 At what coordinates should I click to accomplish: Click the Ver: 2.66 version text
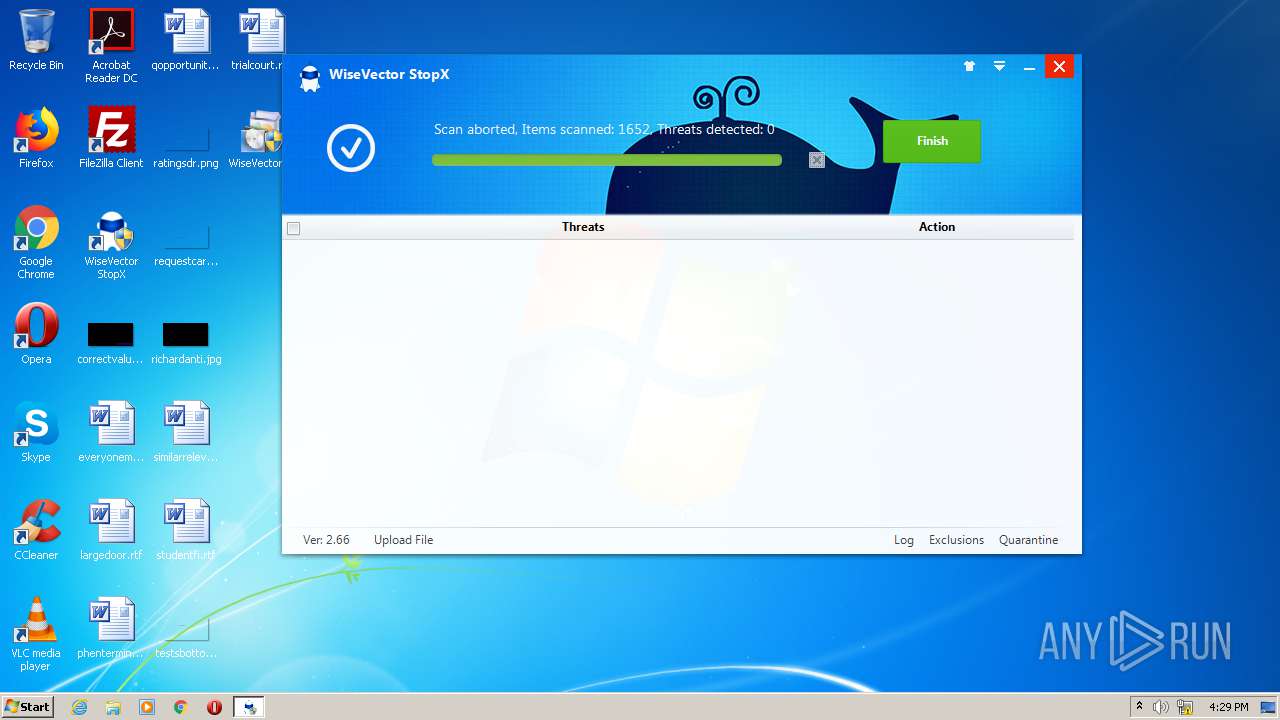coord(326,540)
